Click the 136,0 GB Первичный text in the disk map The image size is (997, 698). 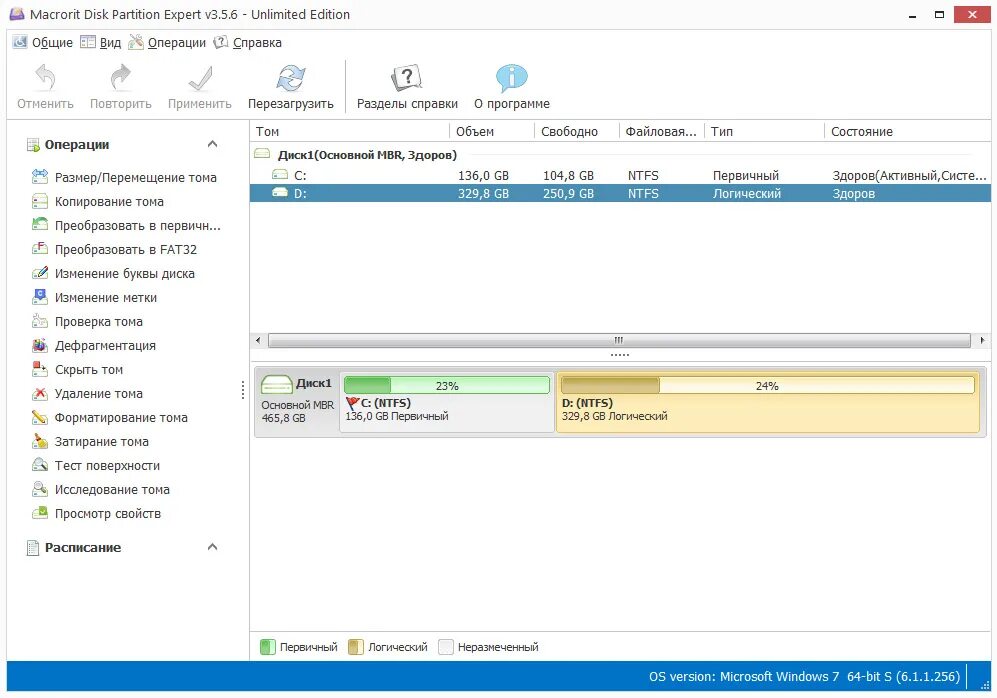397,416
